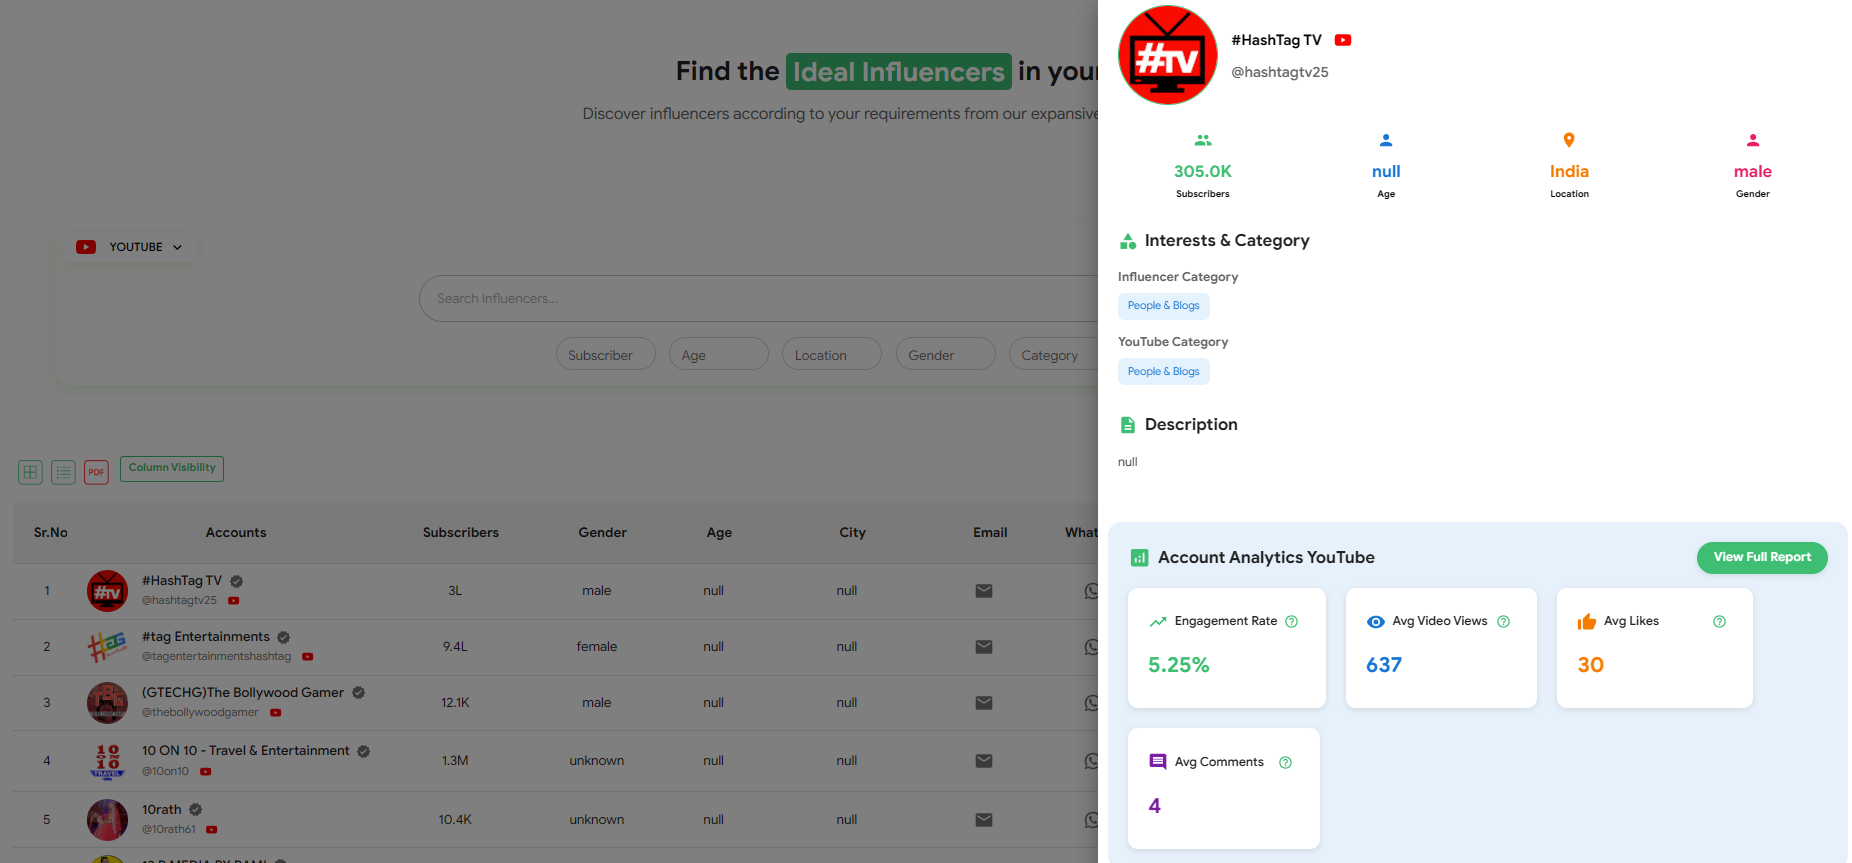Open the Category filter dropdown

pyautogui.click(x=1053, y=354)
